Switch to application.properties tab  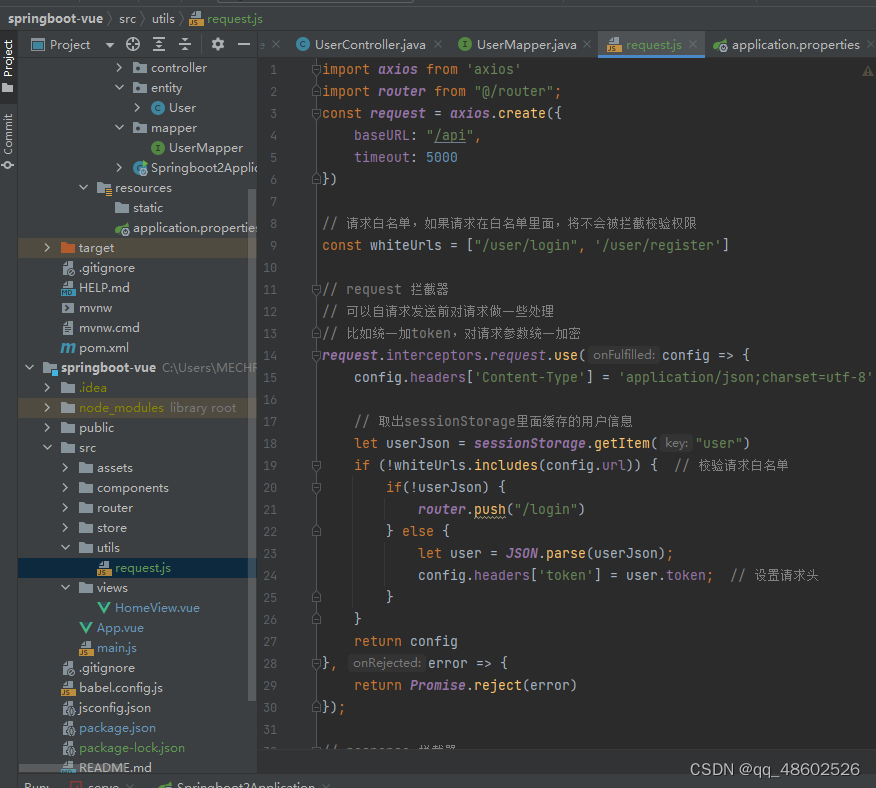pyautogui.click(x=795, y=44)
